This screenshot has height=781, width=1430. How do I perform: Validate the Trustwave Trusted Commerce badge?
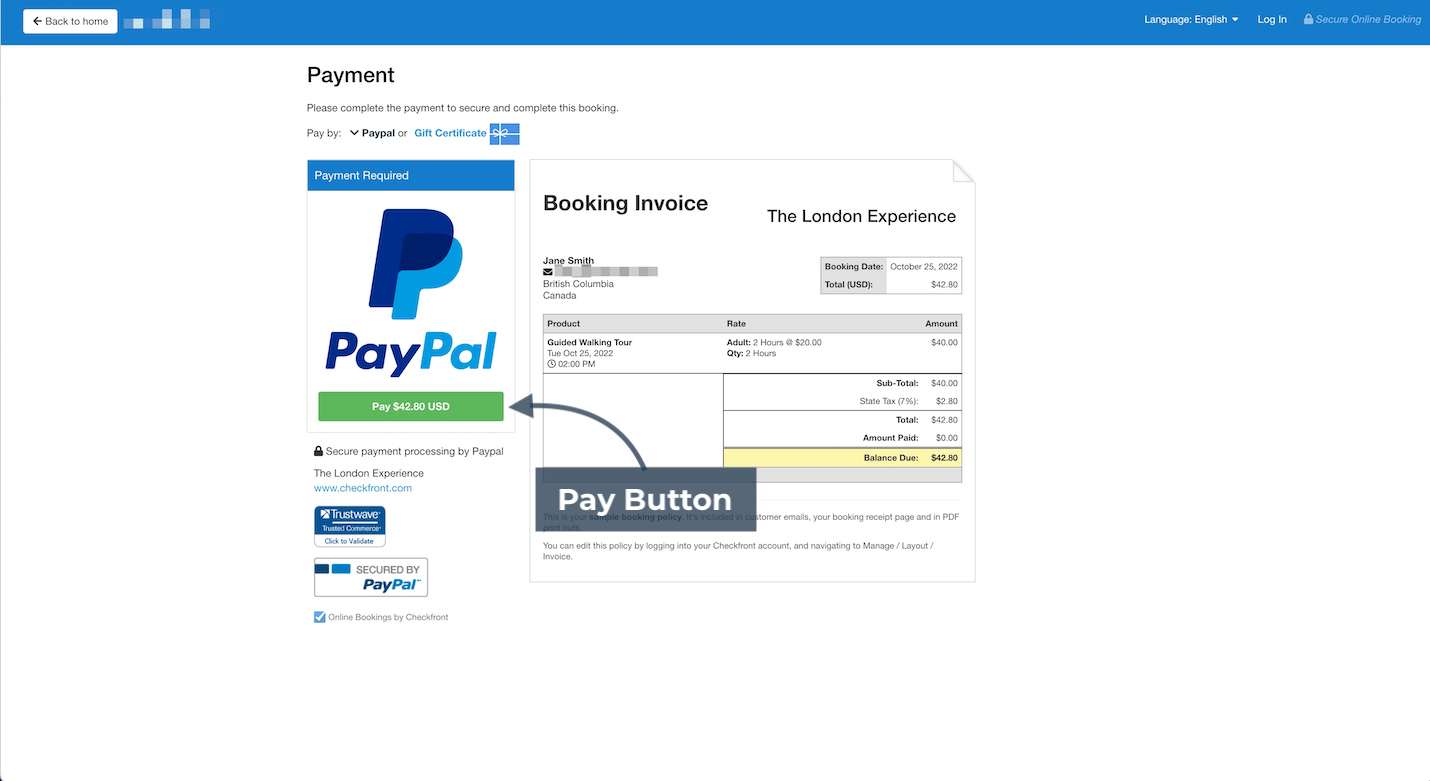[x=349, y=526]
